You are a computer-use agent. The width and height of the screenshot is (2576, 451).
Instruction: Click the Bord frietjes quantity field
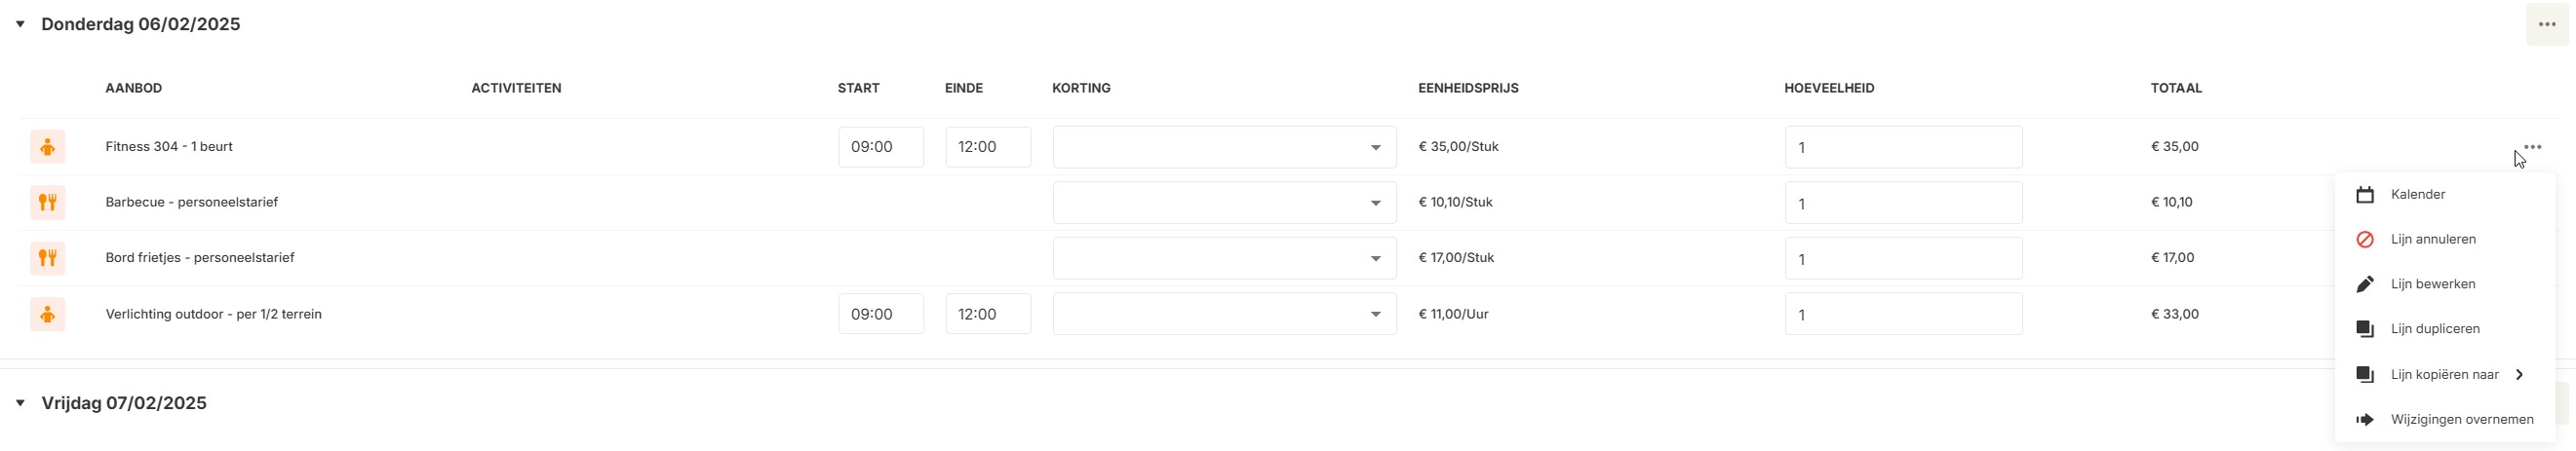1902,259
